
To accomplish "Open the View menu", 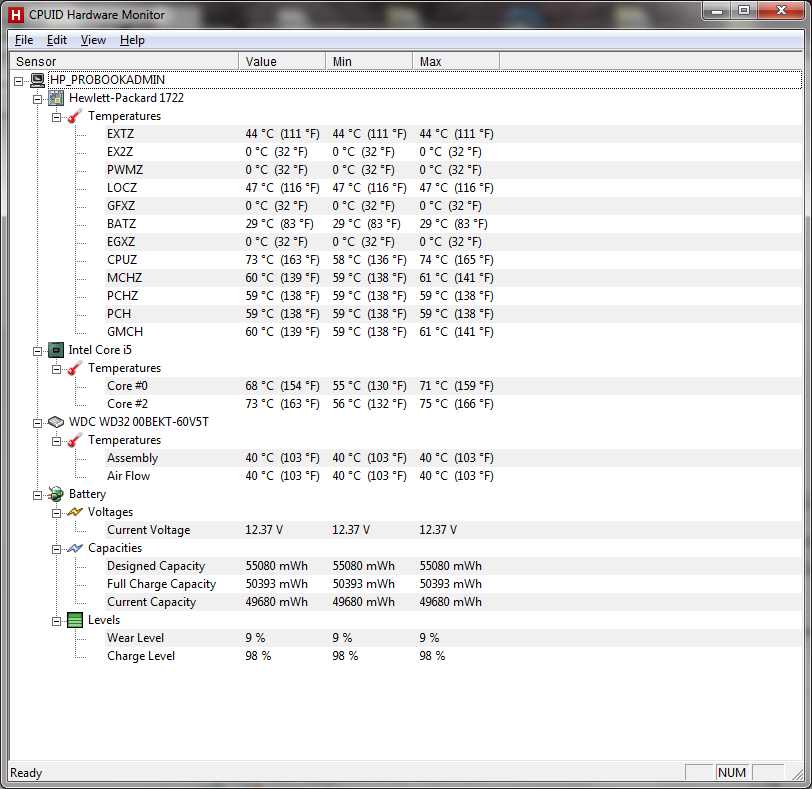I will tap(93, 40).
